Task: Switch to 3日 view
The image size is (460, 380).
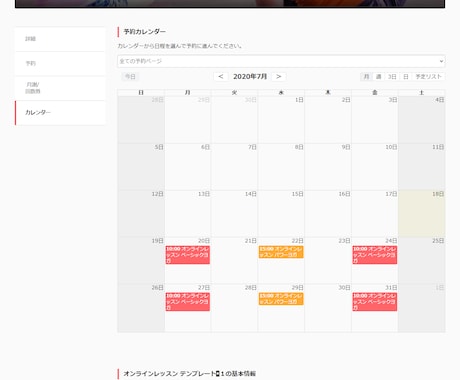Action: (392, 77)
